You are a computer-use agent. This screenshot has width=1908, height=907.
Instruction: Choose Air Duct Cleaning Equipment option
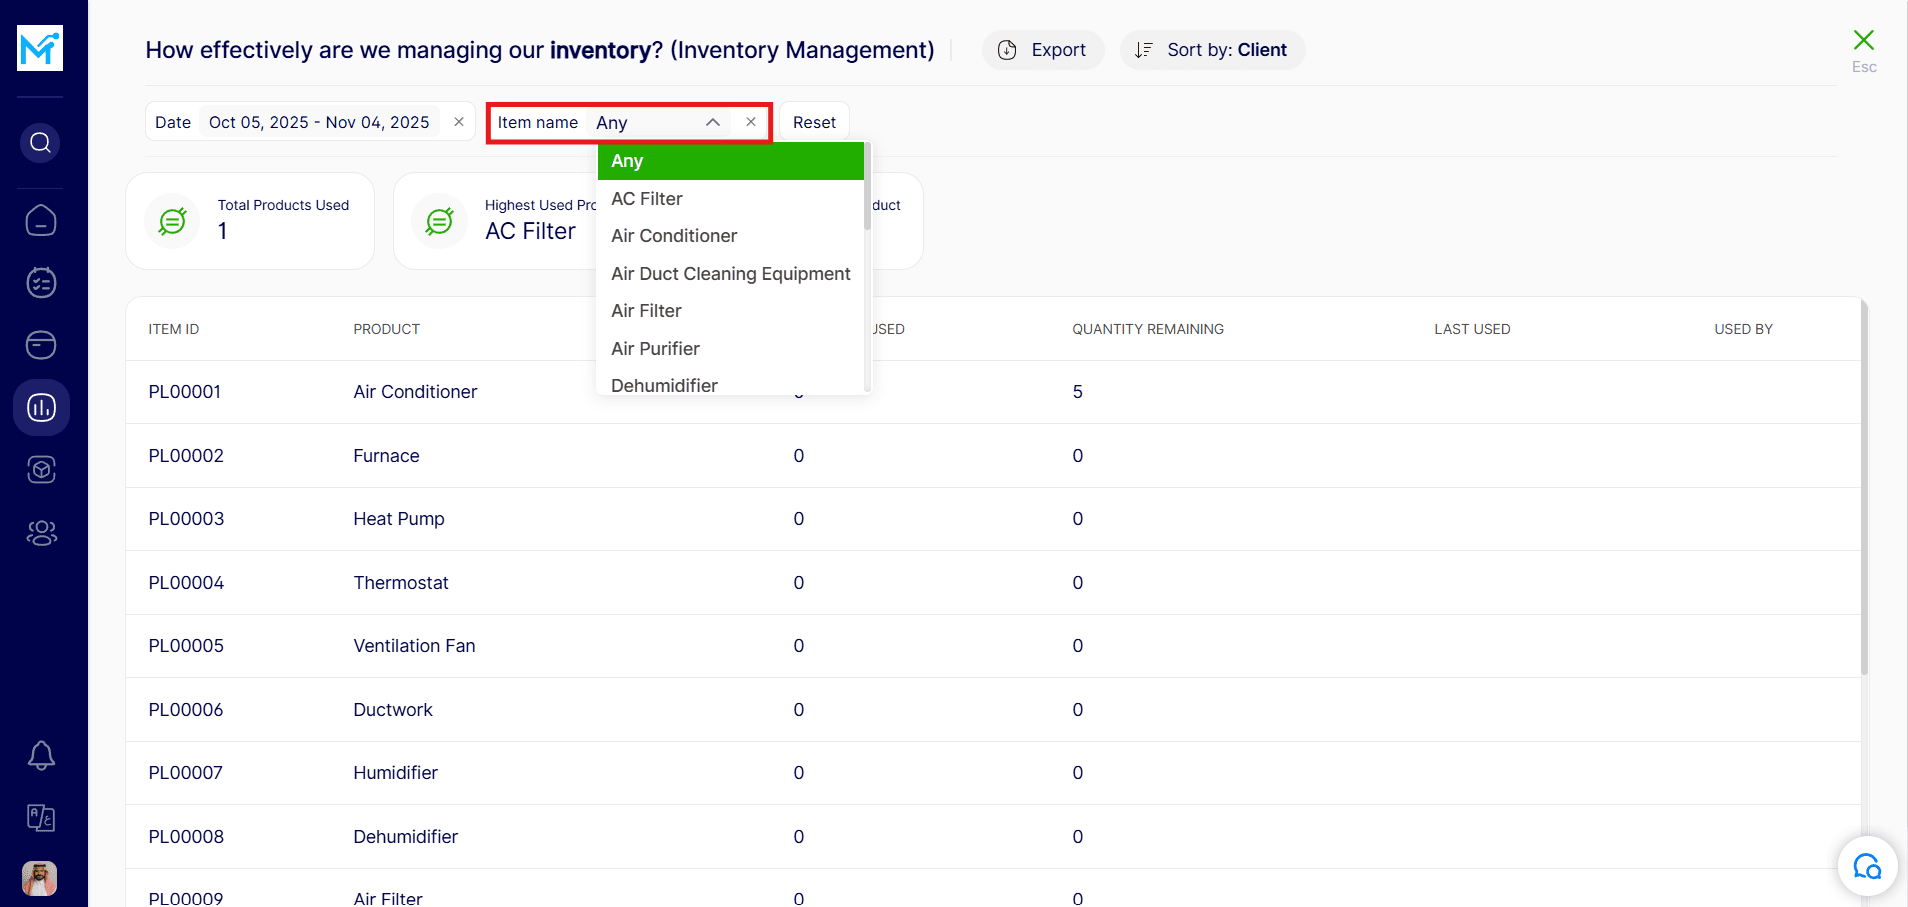pos(730,274)
